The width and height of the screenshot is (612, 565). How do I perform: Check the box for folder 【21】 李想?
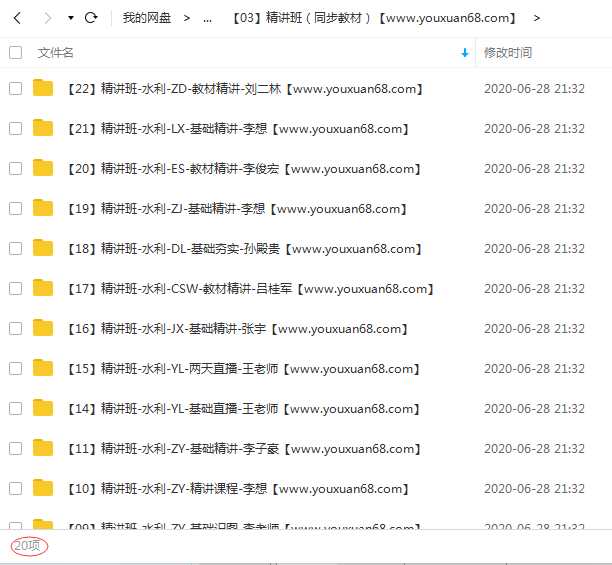point(16,128)
